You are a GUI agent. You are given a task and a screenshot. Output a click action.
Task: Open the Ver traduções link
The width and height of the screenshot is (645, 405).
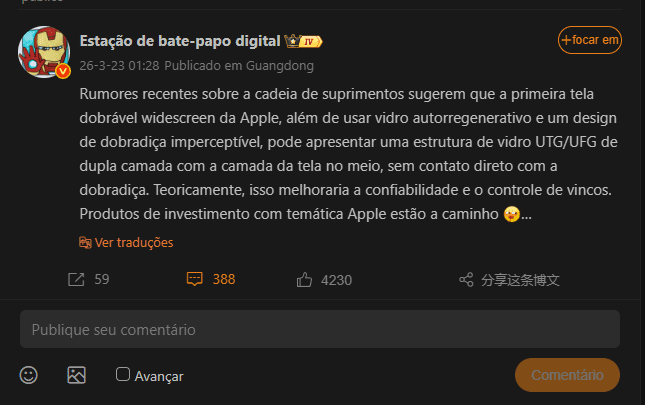pyautogui.click(x=134, y=243)
